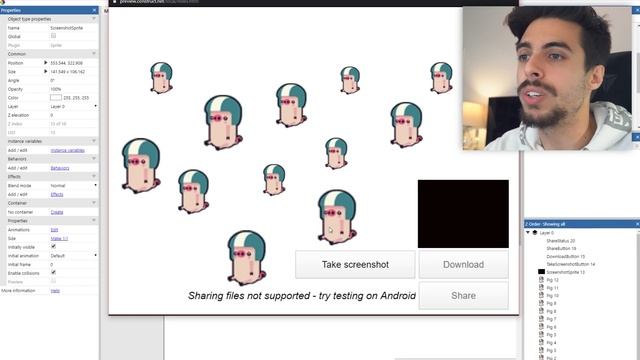
Task: Click the Properties panel title bar
Action: (x=49, y=10)
